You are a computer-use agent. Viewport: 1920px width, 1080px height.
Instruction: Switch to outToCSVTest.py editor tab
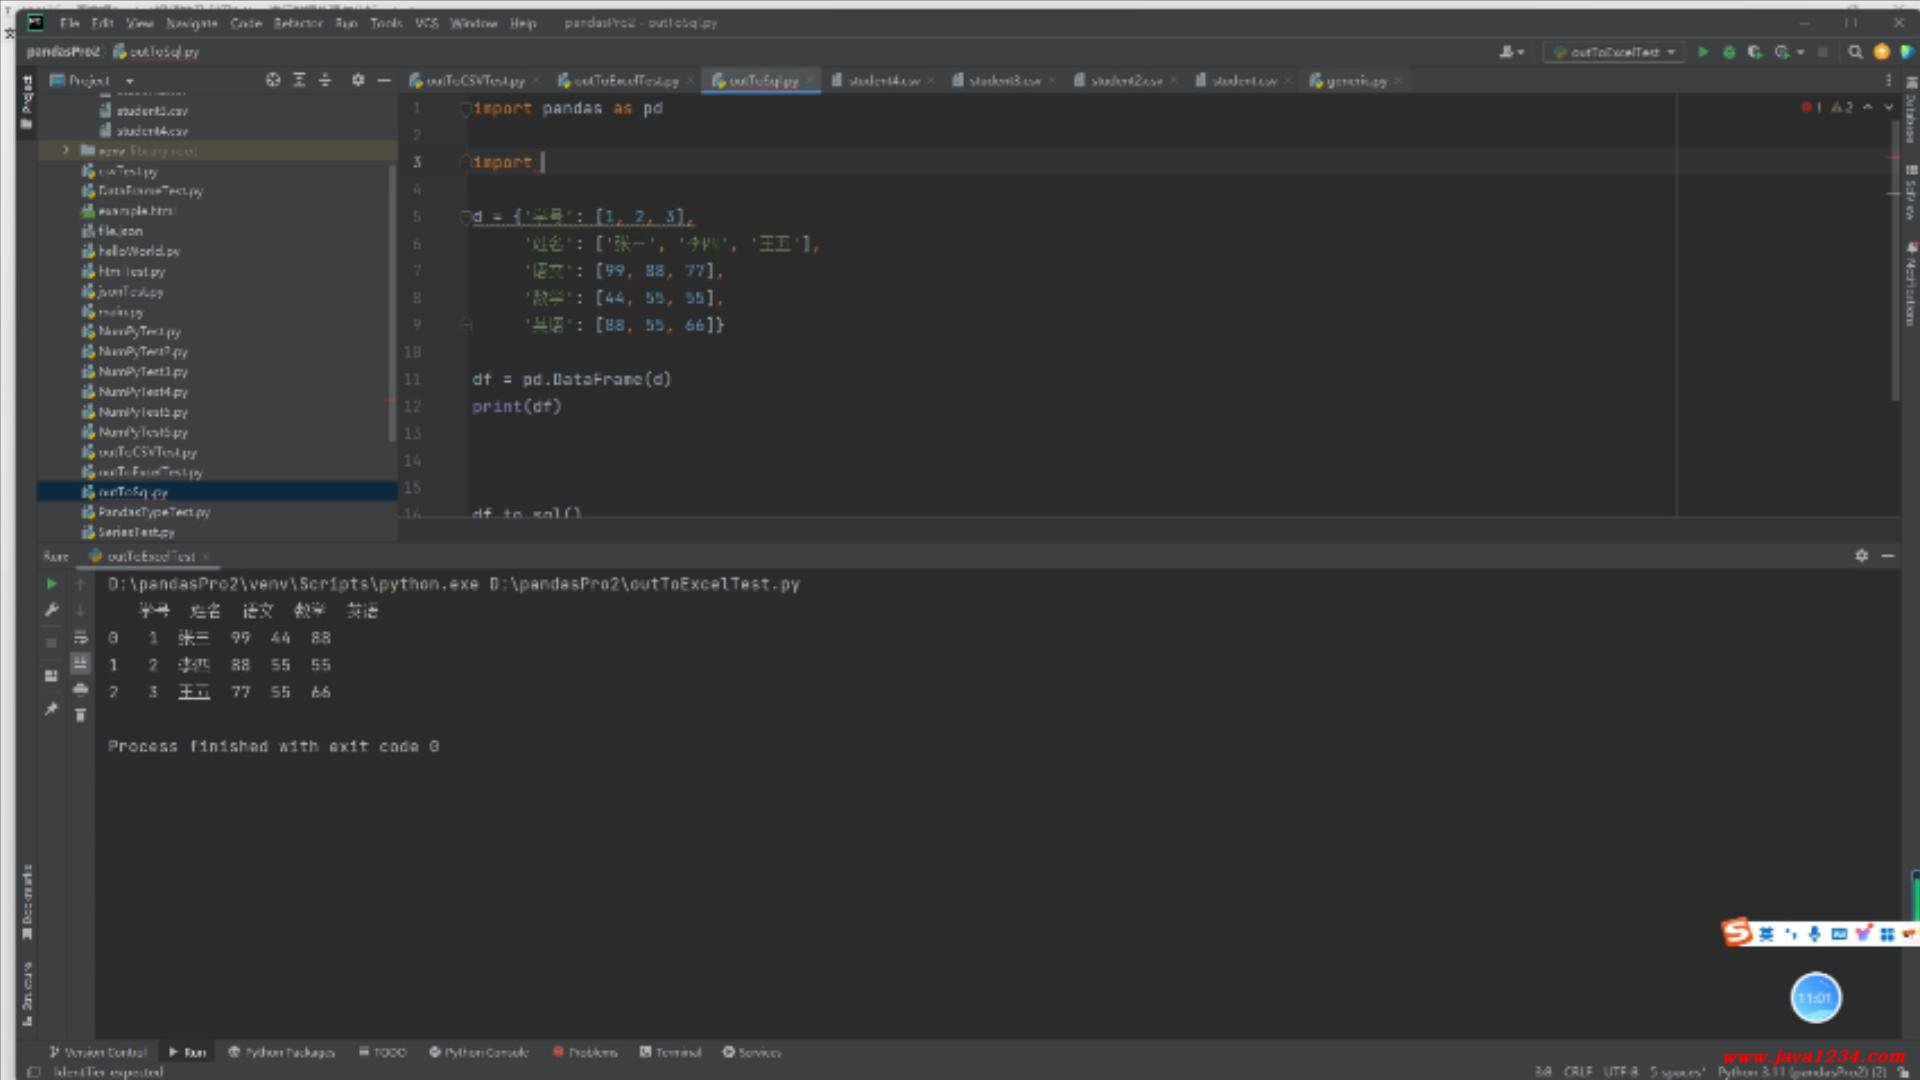[474, 81]
